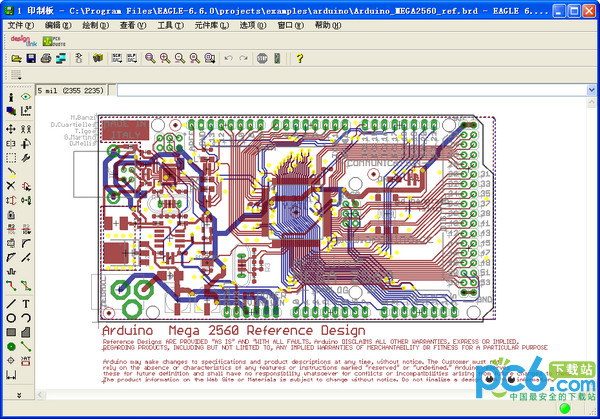
Task: Select the Ripup tool
Action: 26,286
